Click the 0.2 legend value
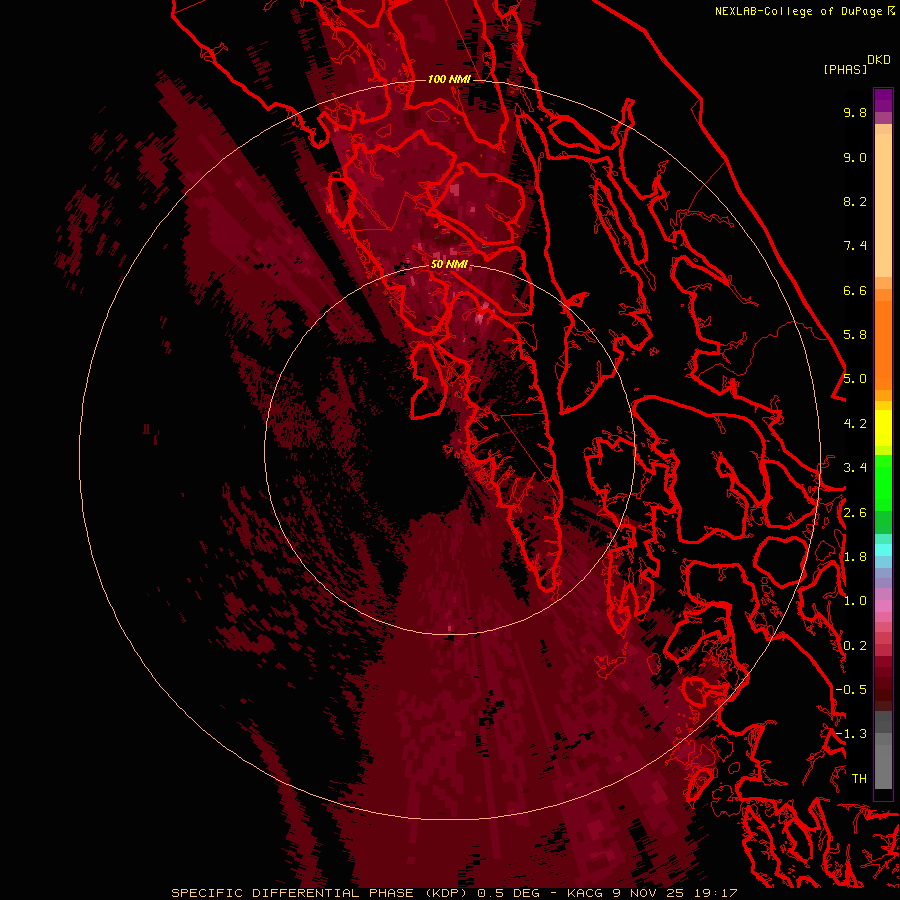 click(x=855, y=646)
